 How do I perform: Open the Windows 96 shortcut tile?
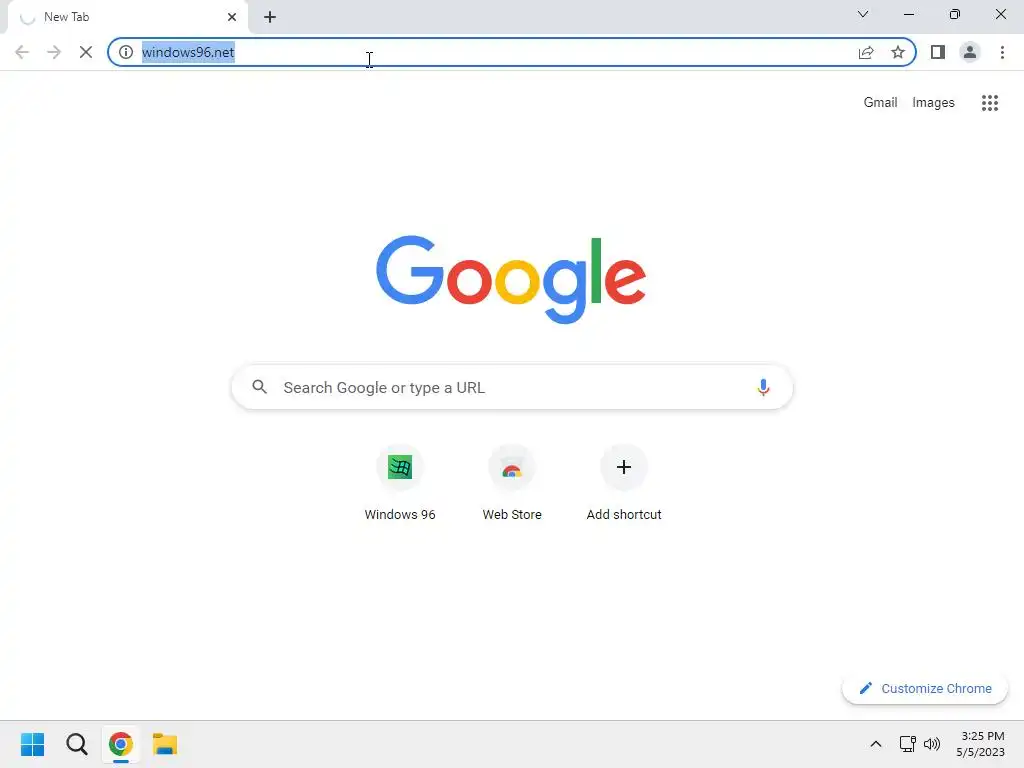pos(400,483)
